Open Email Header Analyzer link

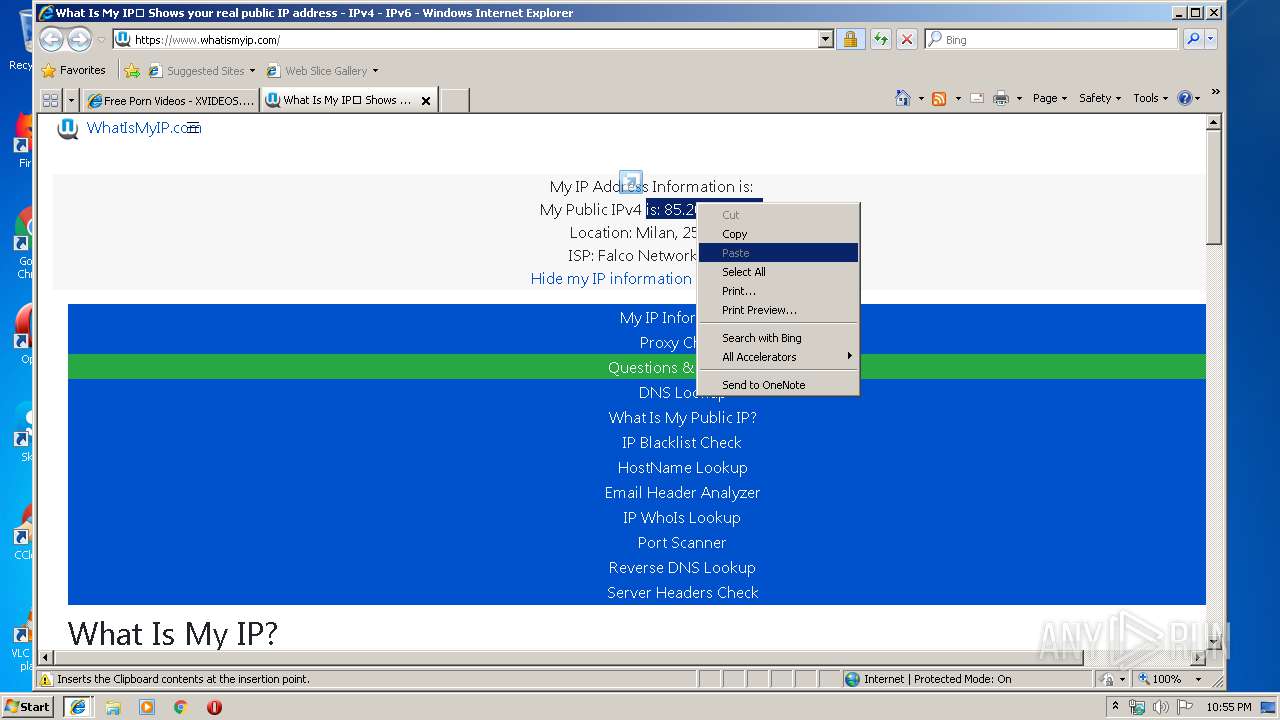pyautogui.click(x=682, y=493)
